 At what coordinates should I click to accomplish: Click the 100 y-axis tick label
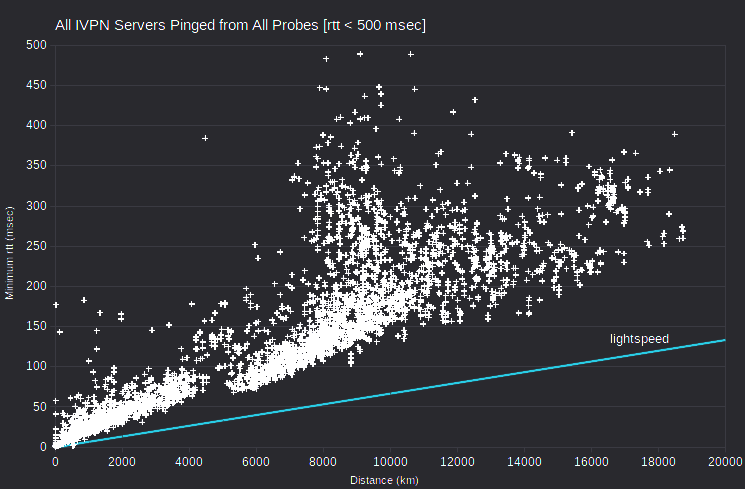pos(37,366)
